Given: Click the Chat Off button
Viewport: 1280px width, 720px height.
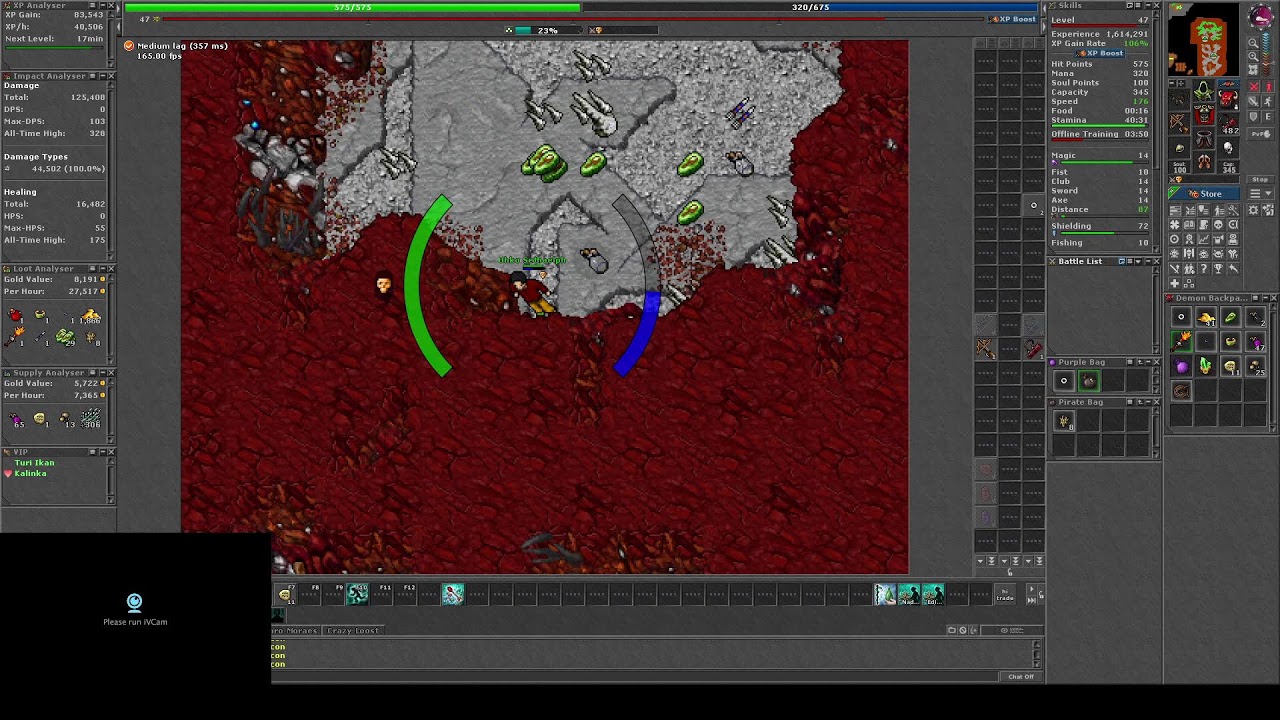Looking at the screenshot, I should click(1021, 677).
